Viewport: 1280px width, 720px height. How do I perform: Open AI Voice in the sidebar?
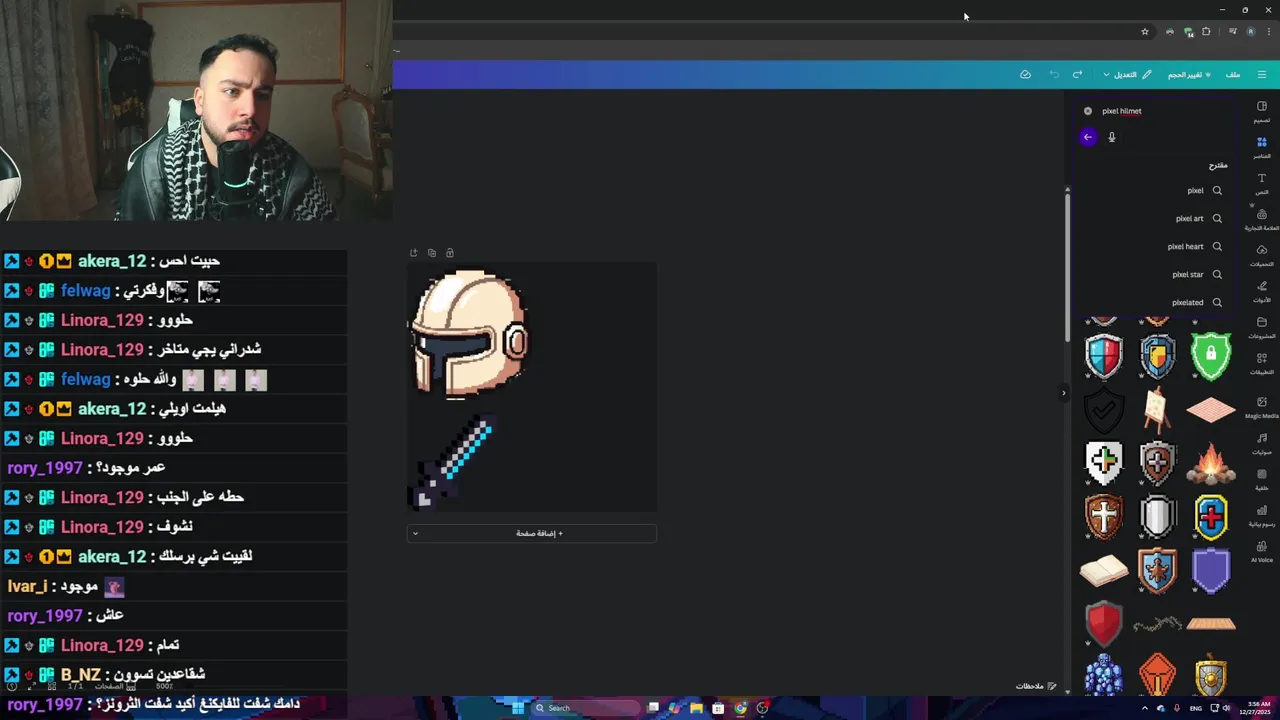(1262, 551)
